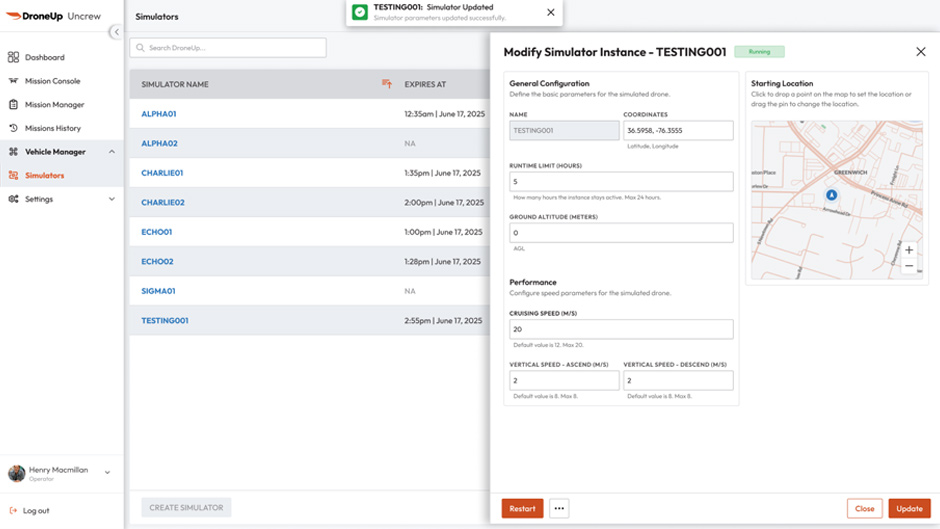Close the Modify Simulator Instance panel with X
This screenshot has height=529, width=940.
point(921,52)
